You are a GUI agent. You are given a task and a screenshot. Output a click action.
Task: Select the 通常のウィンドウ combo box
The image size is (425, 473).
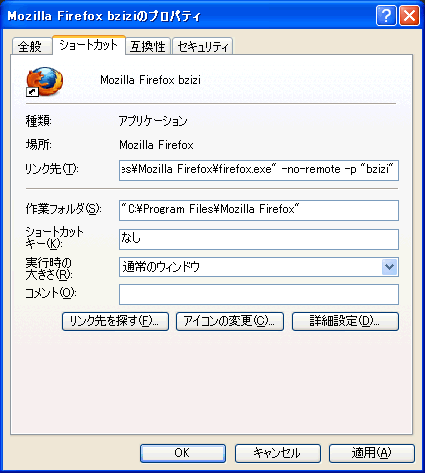coord(259,267)
